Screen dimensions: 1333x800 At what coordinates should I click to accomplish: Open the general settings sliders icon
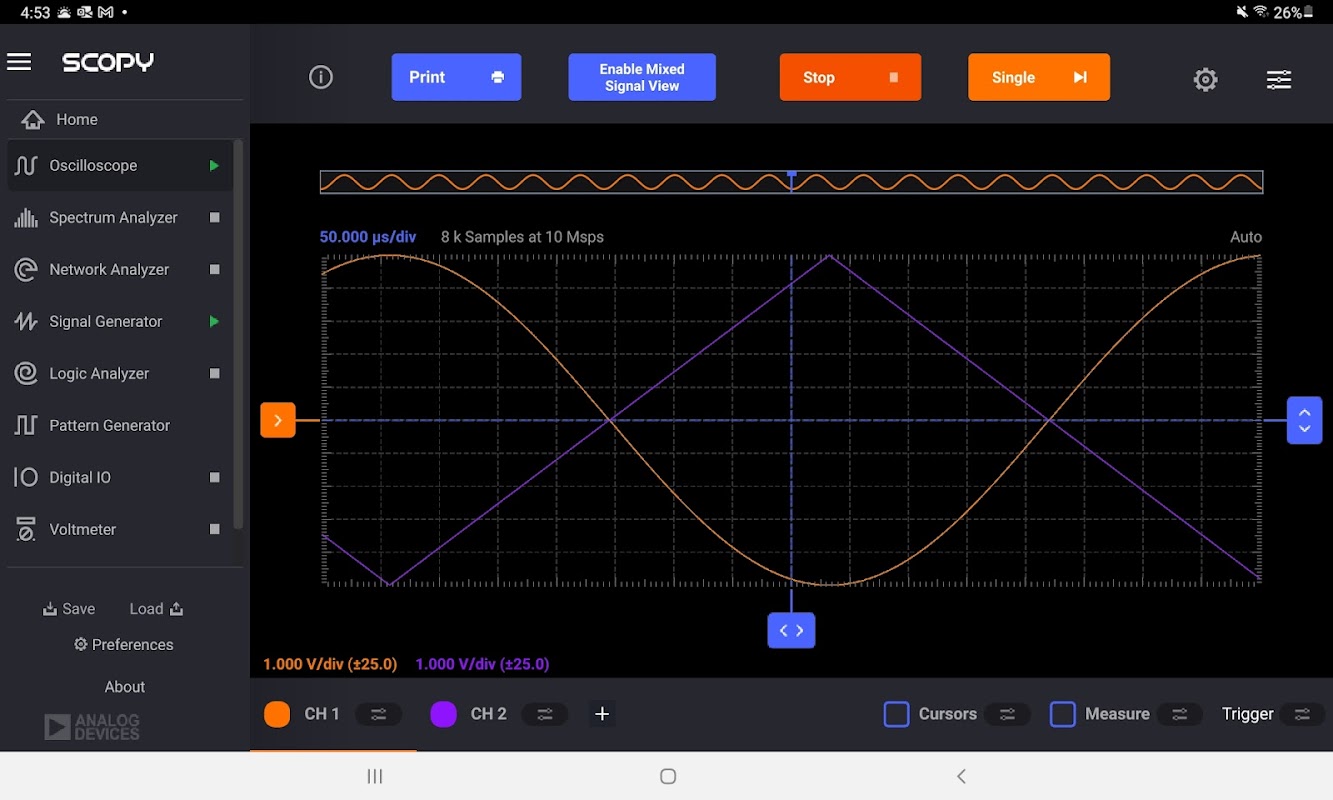point(1279,79)
